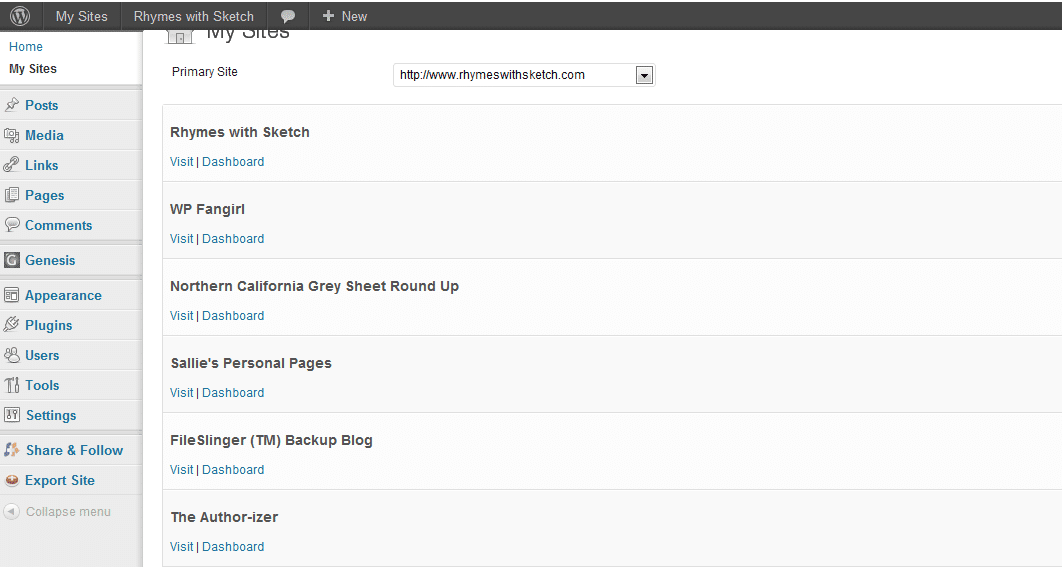
Task: Open Dashboard for Rhymes with Sketch
Action: pos(233,161)
